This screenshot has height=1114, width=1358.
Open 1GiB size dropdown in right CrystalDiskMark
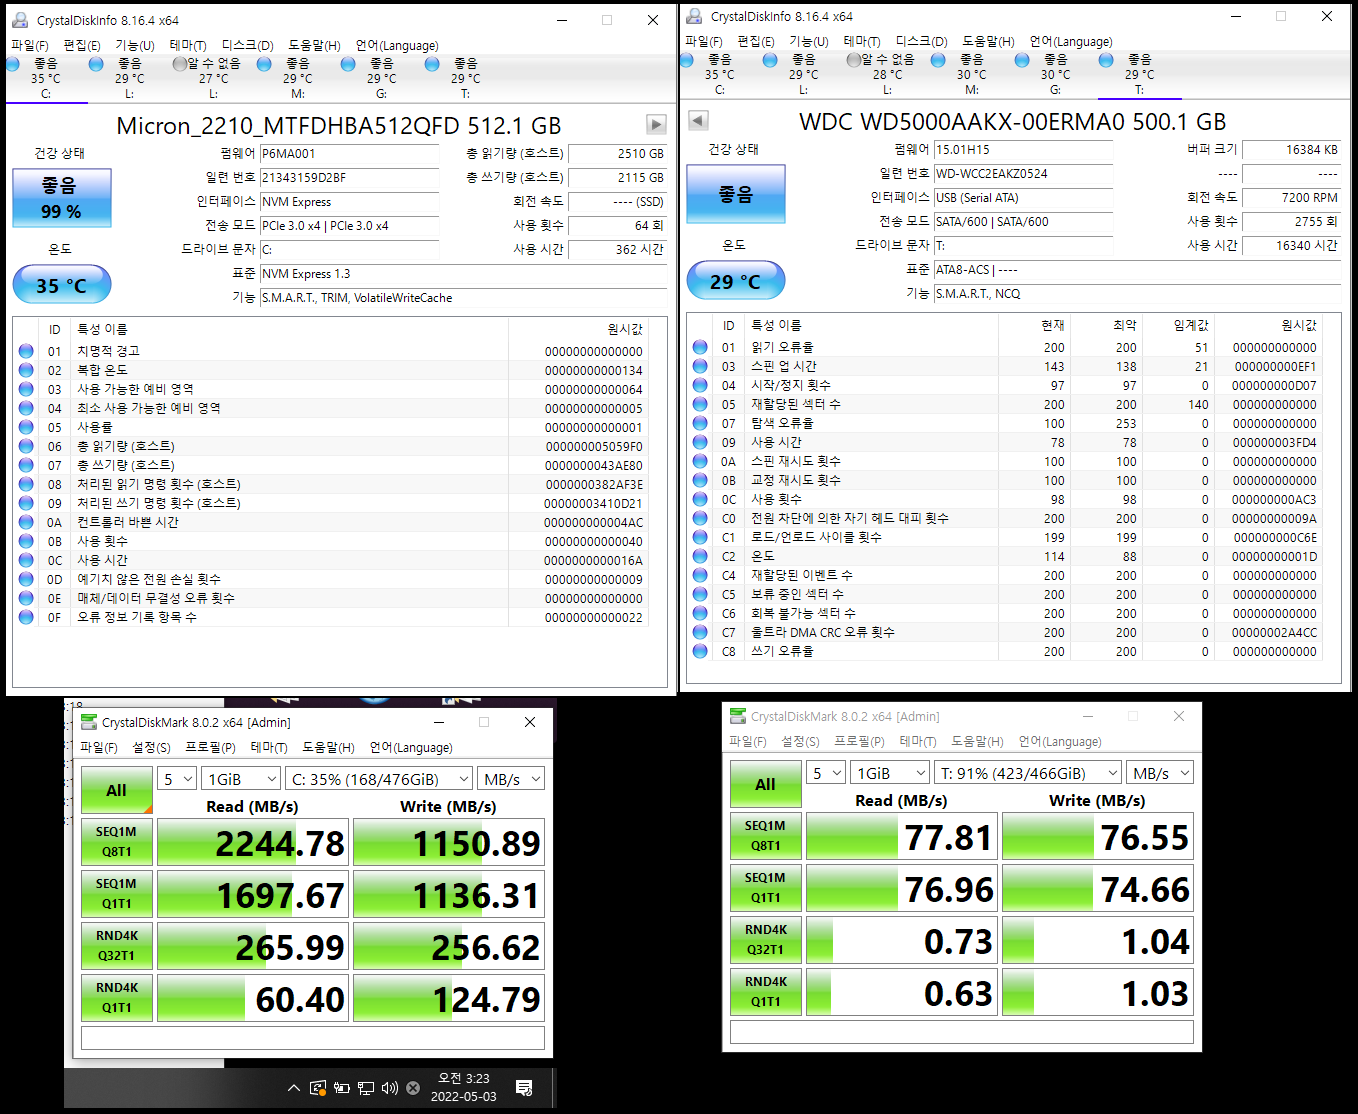[x=890, y=773]
